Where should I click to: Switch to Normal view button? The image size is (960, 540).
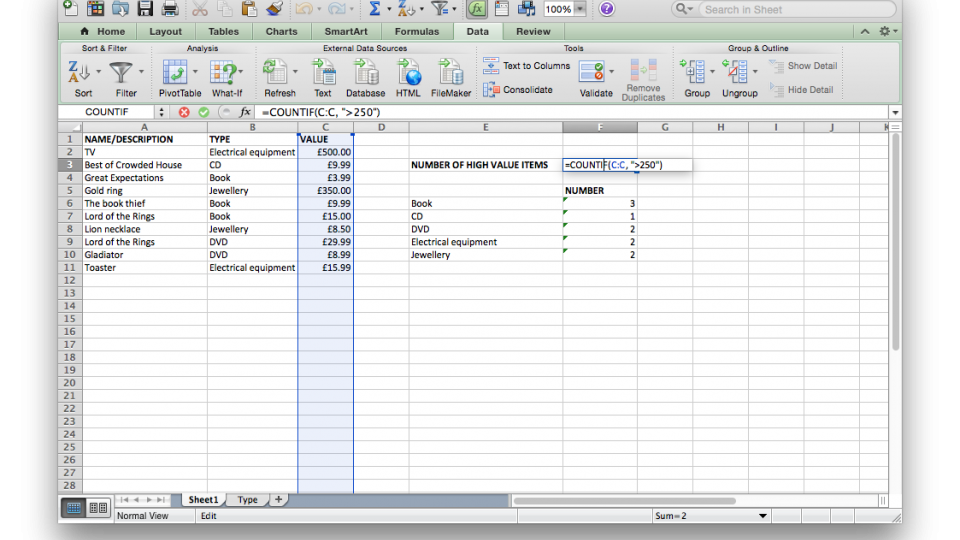(74, 508)
